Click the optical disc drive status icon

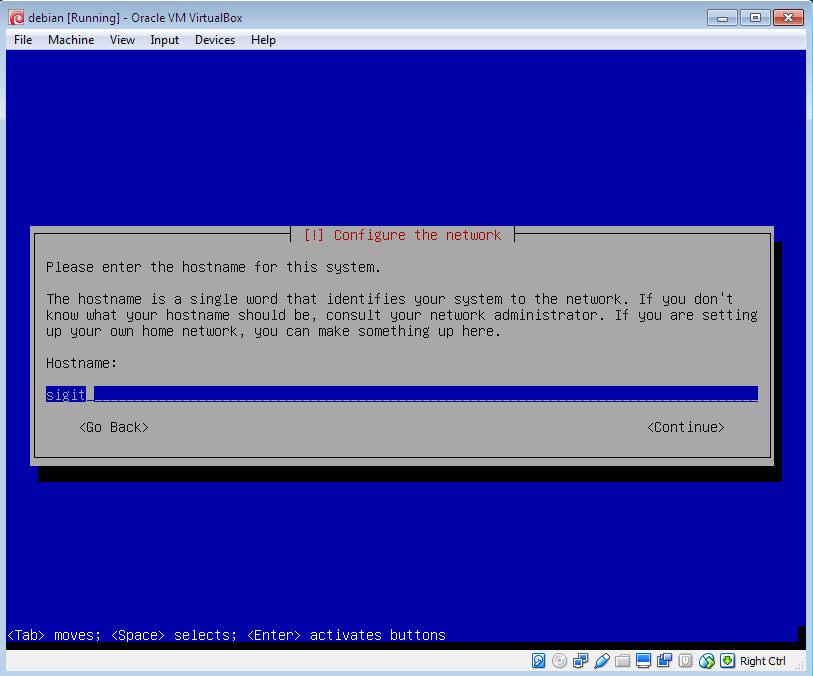[559, 660]
